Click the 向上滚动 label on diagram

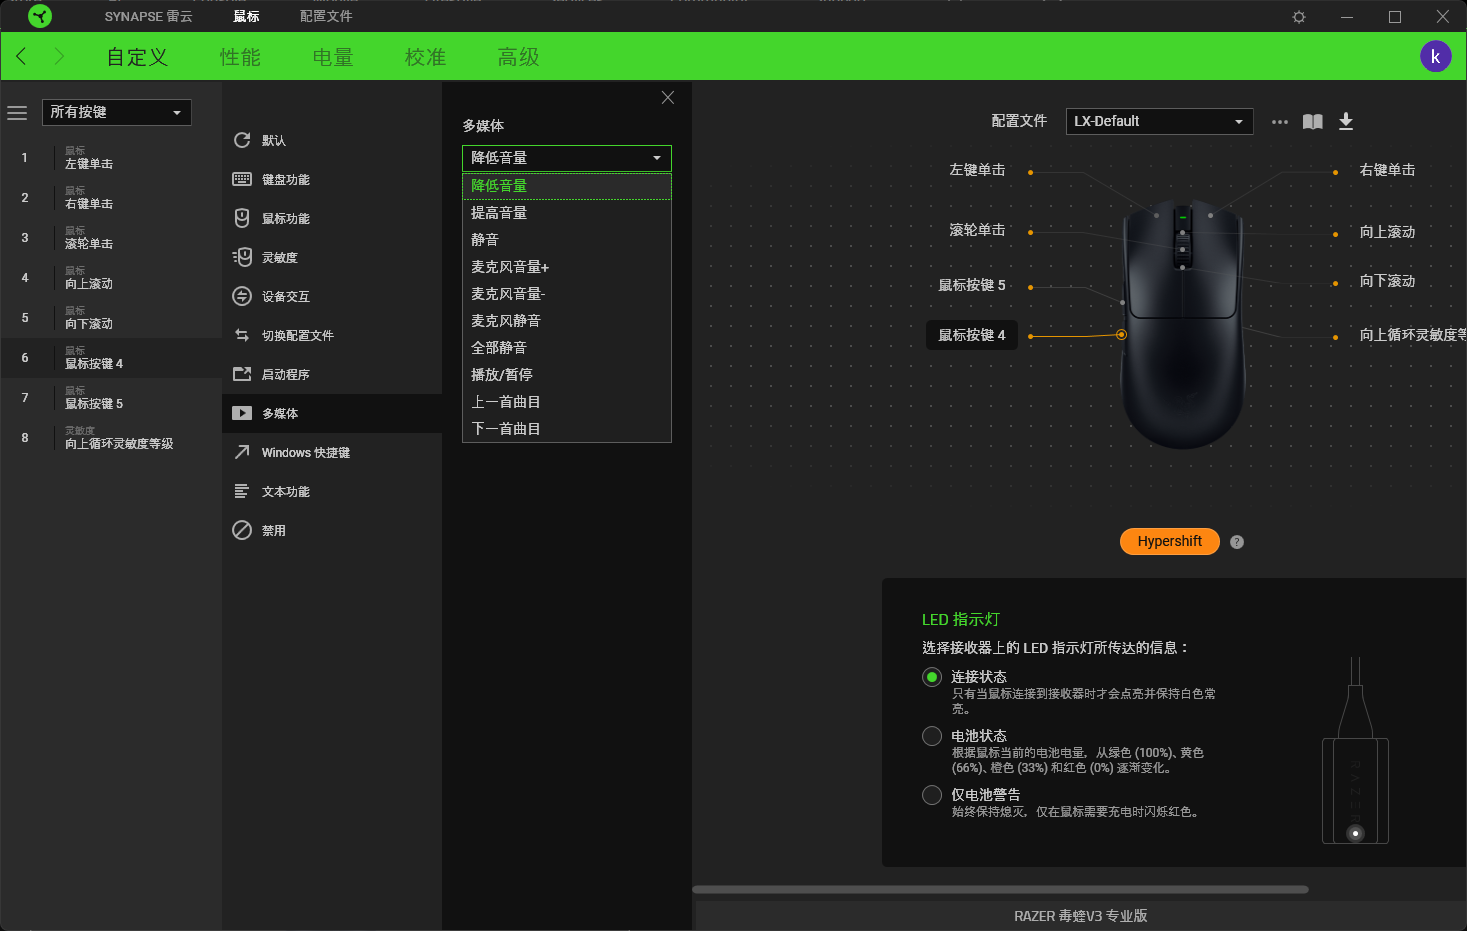click(1387, 232)
